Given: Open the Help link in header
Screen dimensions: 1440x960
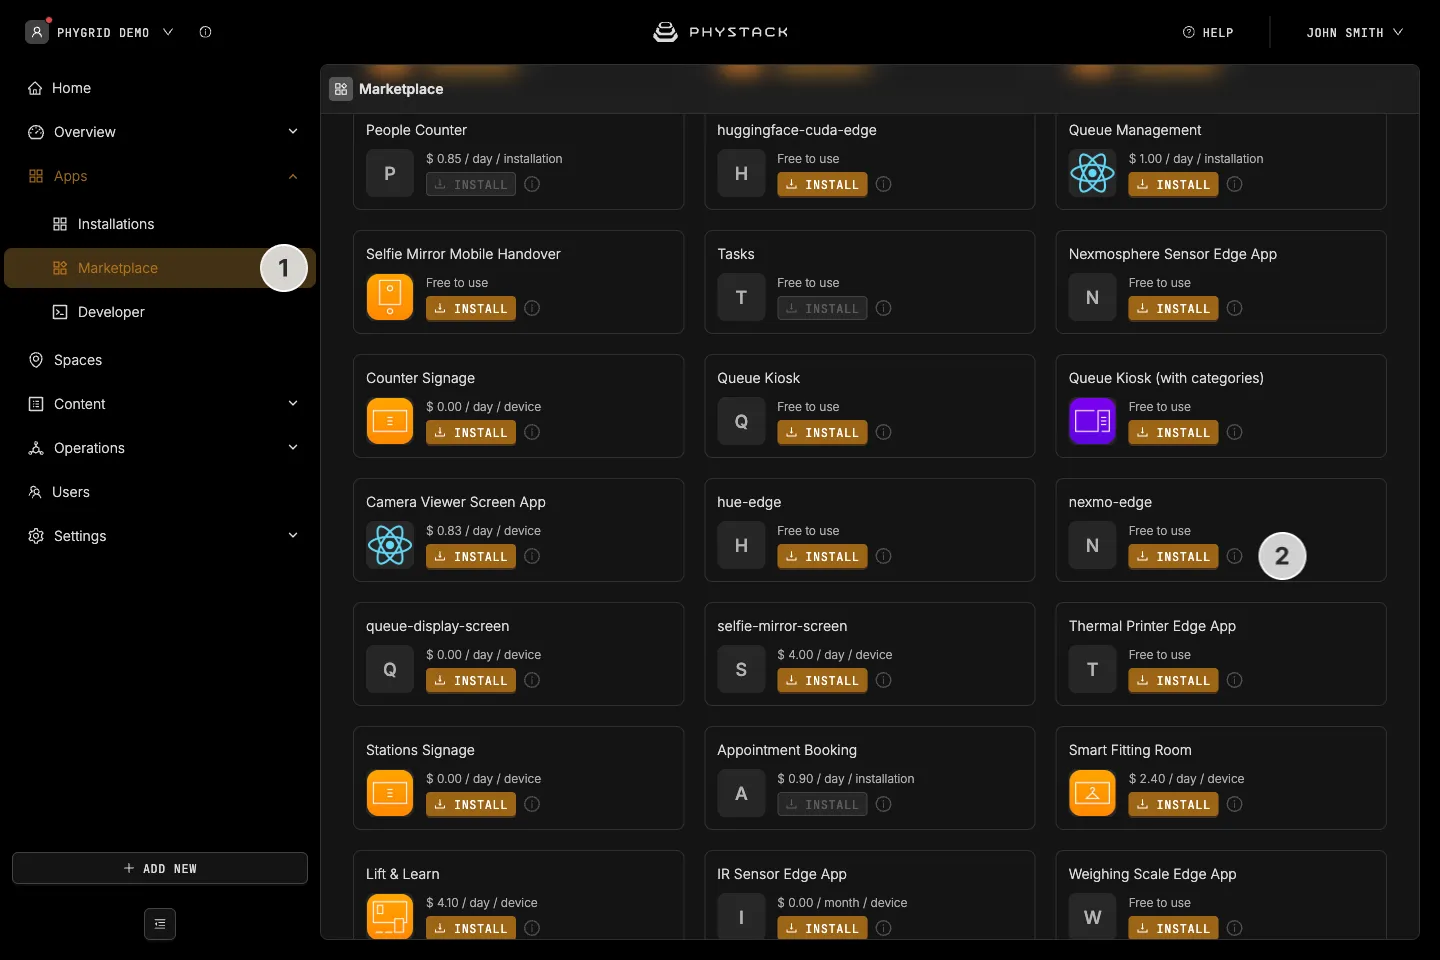Looking at the screenshot, I should (x=1208, y=32).
